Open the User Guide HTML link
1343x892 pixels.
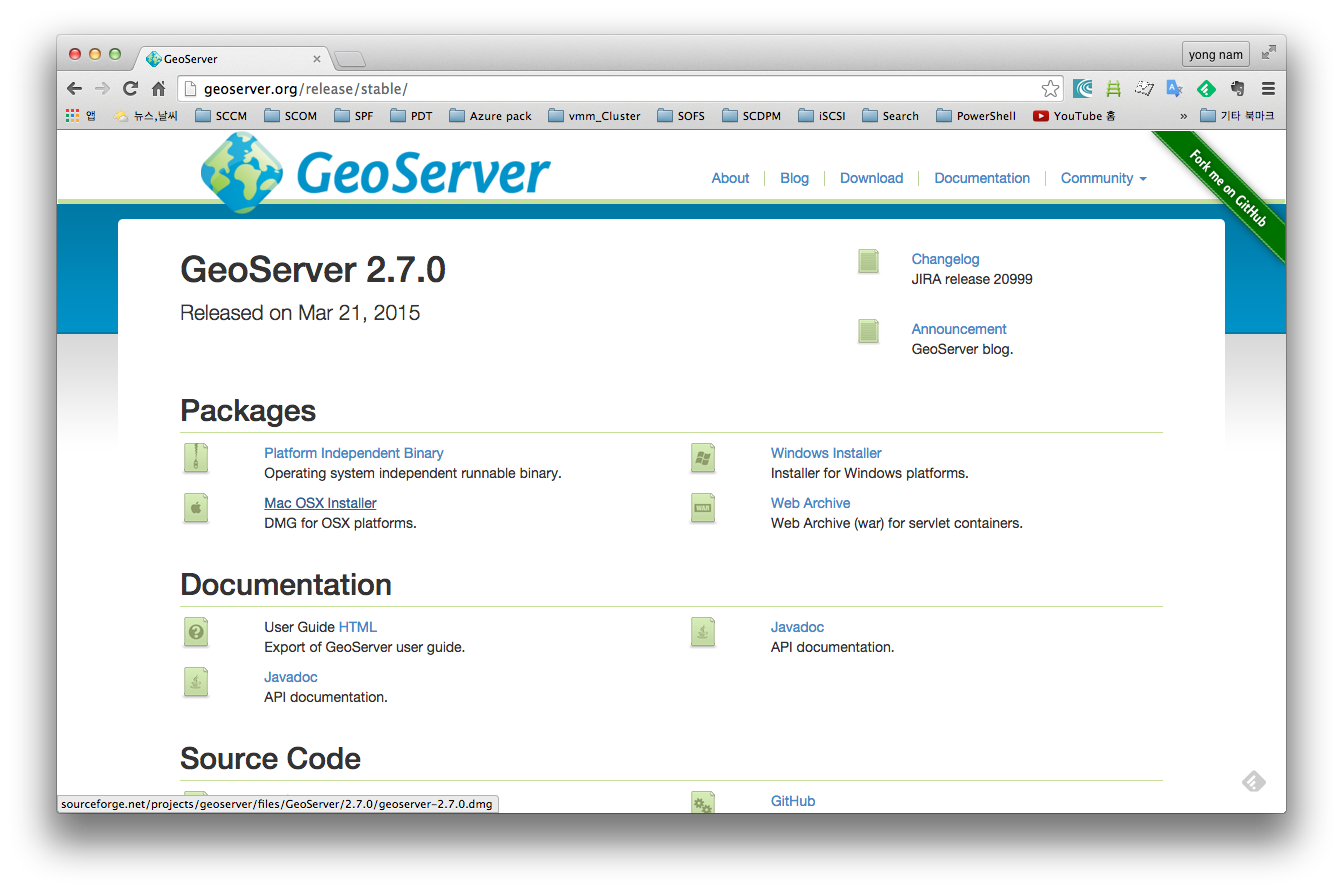358,627
